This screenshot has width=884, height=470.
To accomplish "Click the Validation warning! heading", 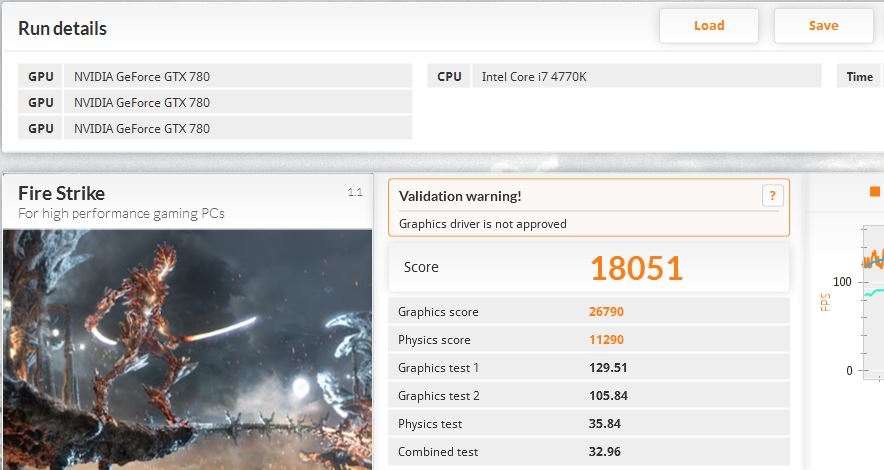I will click(x=460, y=196).
